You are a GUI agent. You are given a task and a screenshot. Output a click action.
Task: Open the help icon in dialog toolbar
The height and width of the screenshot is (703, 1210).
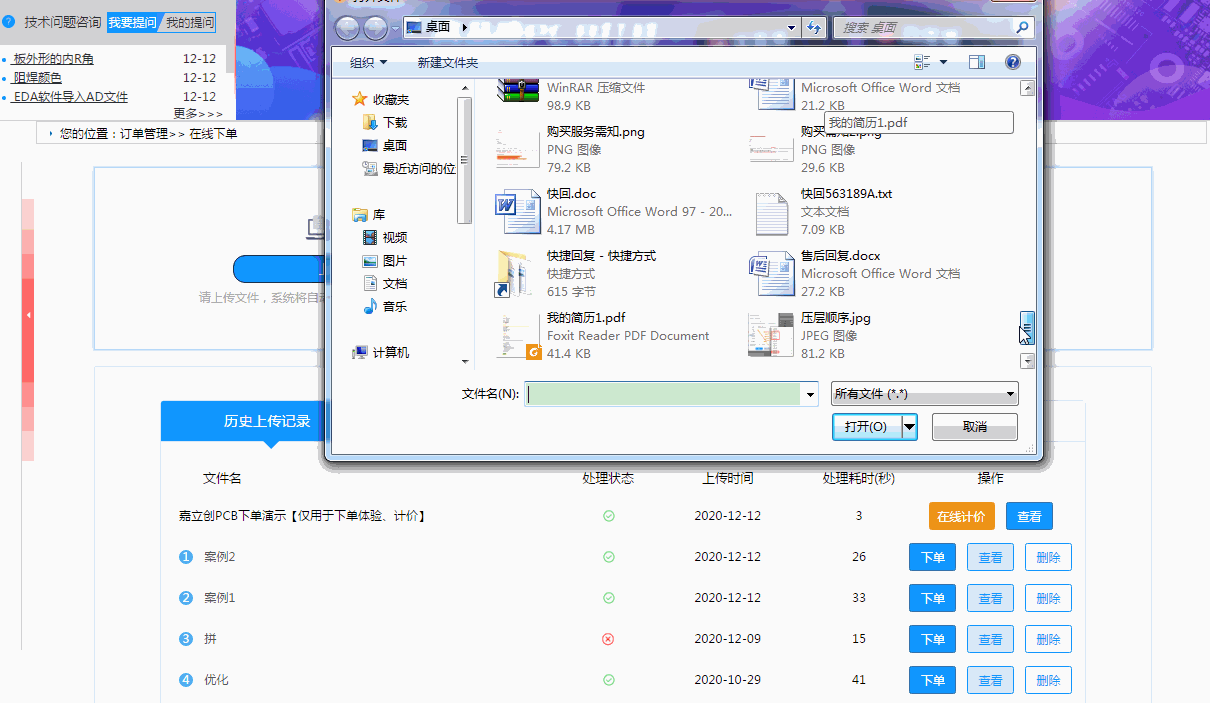click(x=1012, y=62)
